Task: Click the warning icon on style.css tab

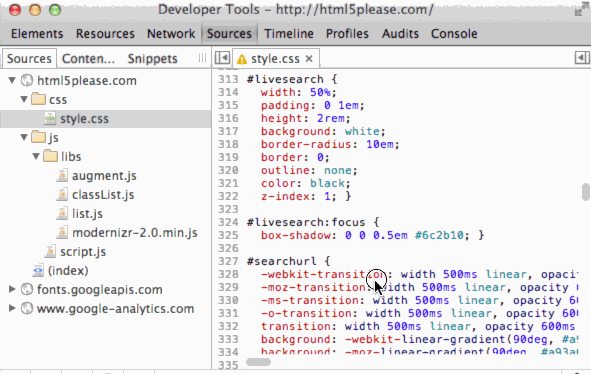Action: point(242,59)
